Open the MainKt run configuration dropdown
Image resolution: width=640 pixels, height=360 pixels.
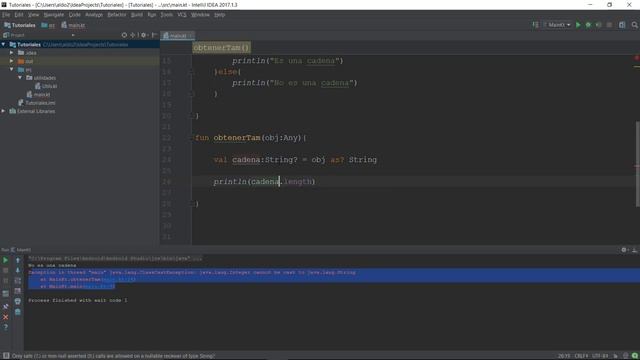[557, 25]
